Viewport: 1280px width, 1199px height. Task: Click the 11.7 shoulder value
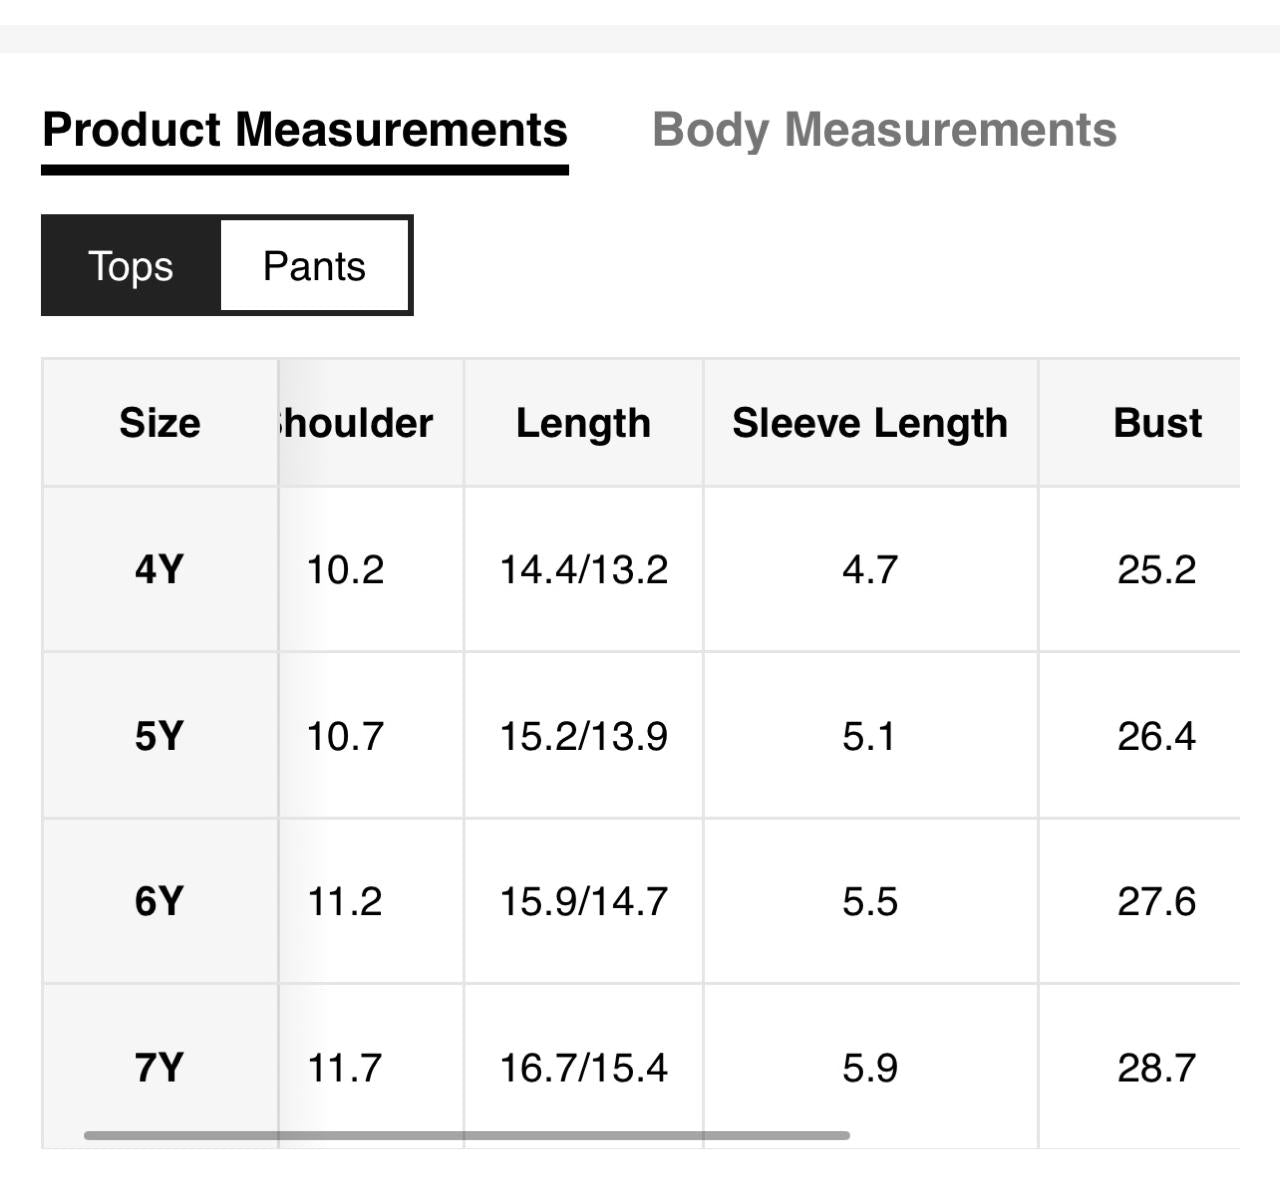pyautogui.click(x=344, y=1068)
